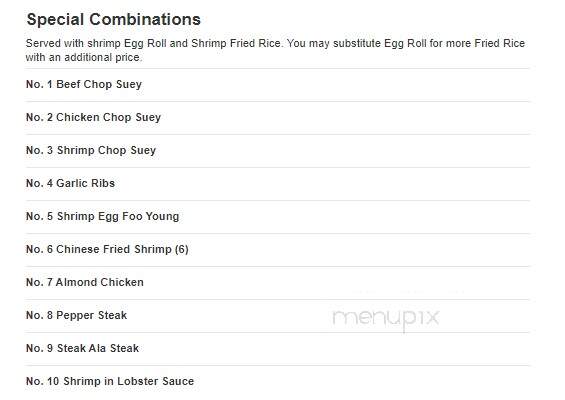
Task: Click the '(6)' after Chinese Fried Shrimp
Action: point(182,249)
